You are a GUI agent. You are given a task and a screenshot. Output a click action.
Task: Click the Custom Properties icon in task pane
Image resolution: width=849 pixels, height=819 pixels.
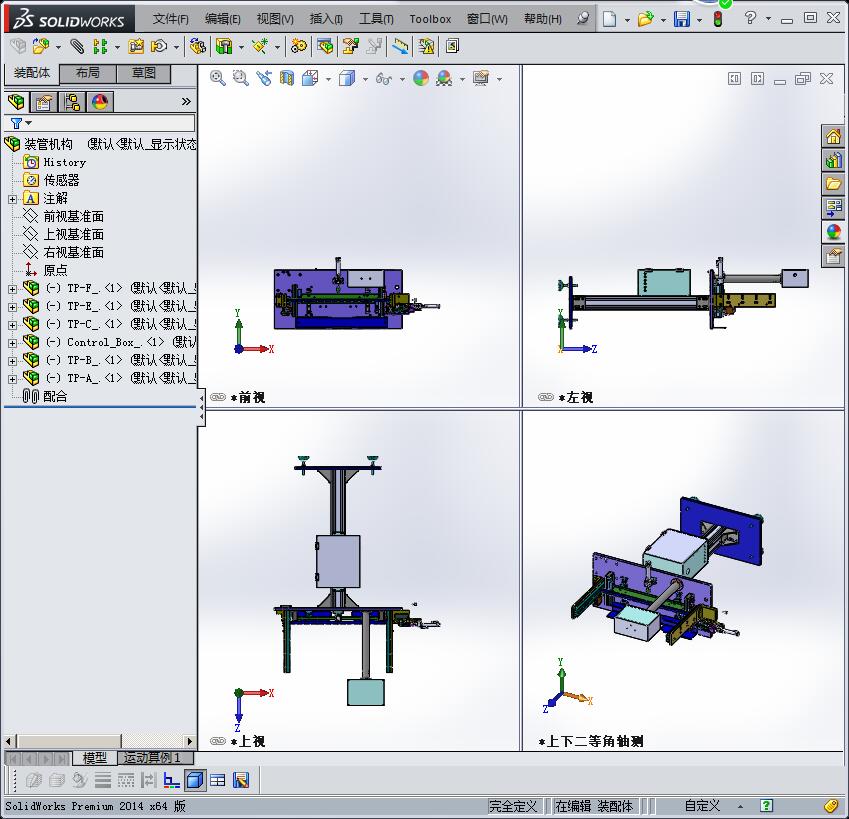point(833,255)
